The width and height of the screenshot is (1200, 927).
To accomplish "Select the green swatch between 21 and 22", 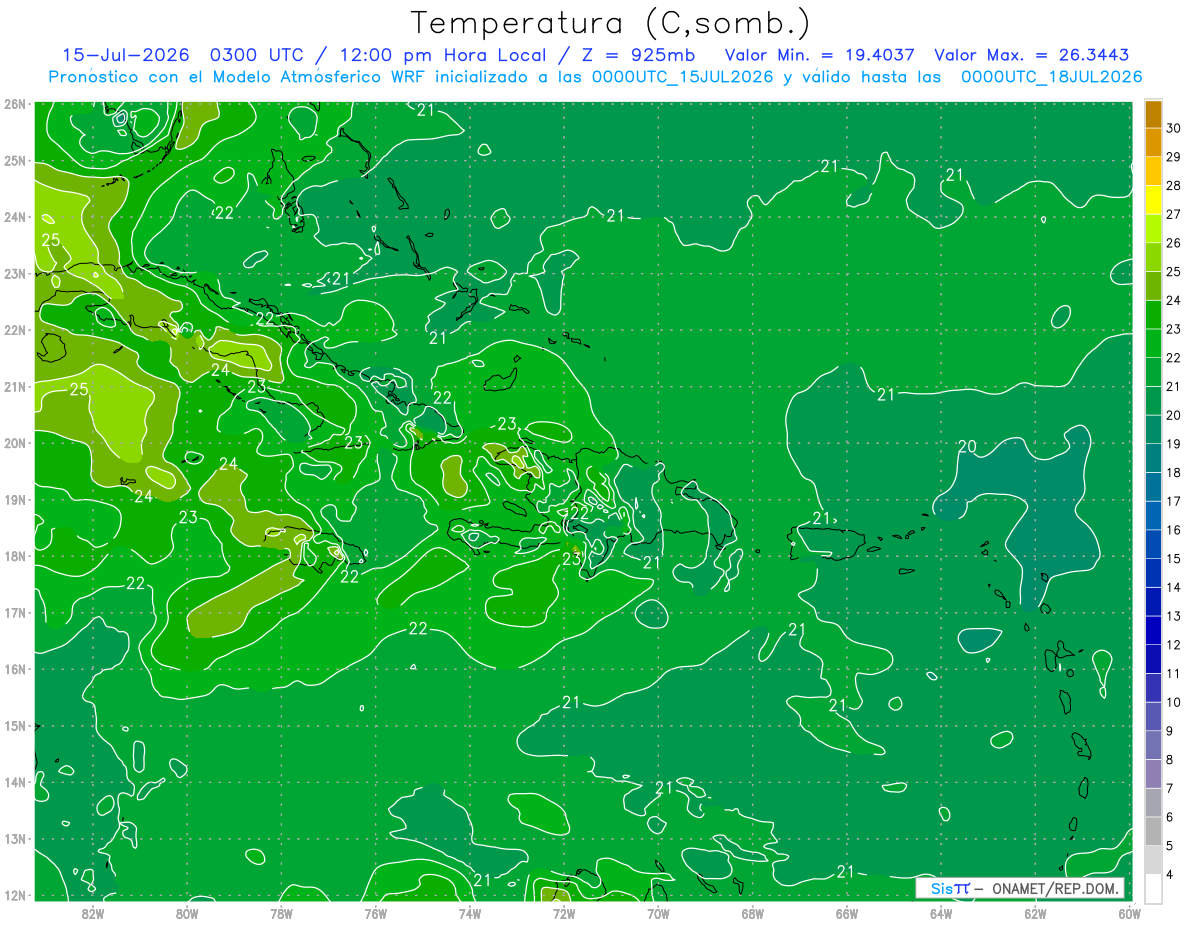I will click(x=1153, y=372).
